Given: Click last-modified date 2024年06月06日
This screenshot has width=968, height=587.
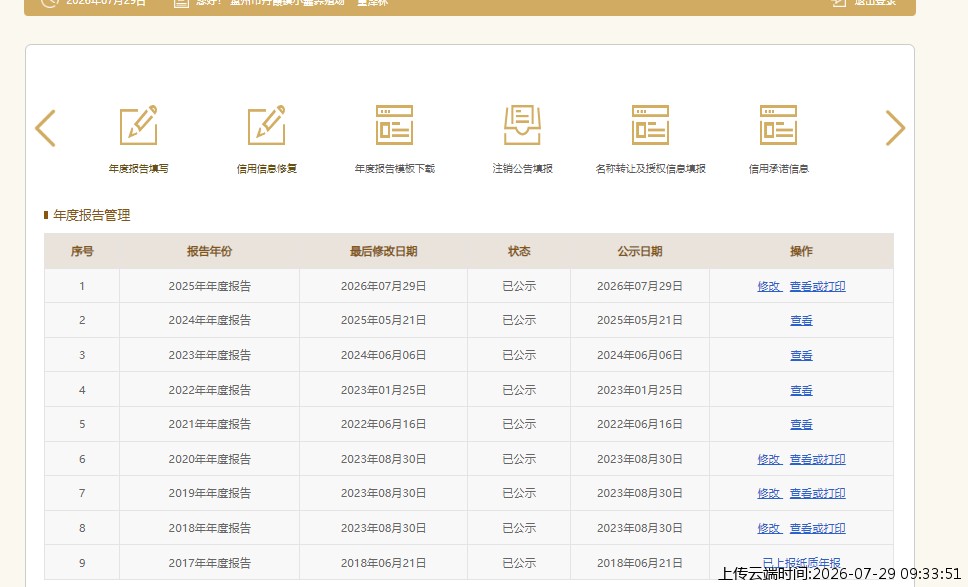Looking at the screenshot, I should pos(383,356).
